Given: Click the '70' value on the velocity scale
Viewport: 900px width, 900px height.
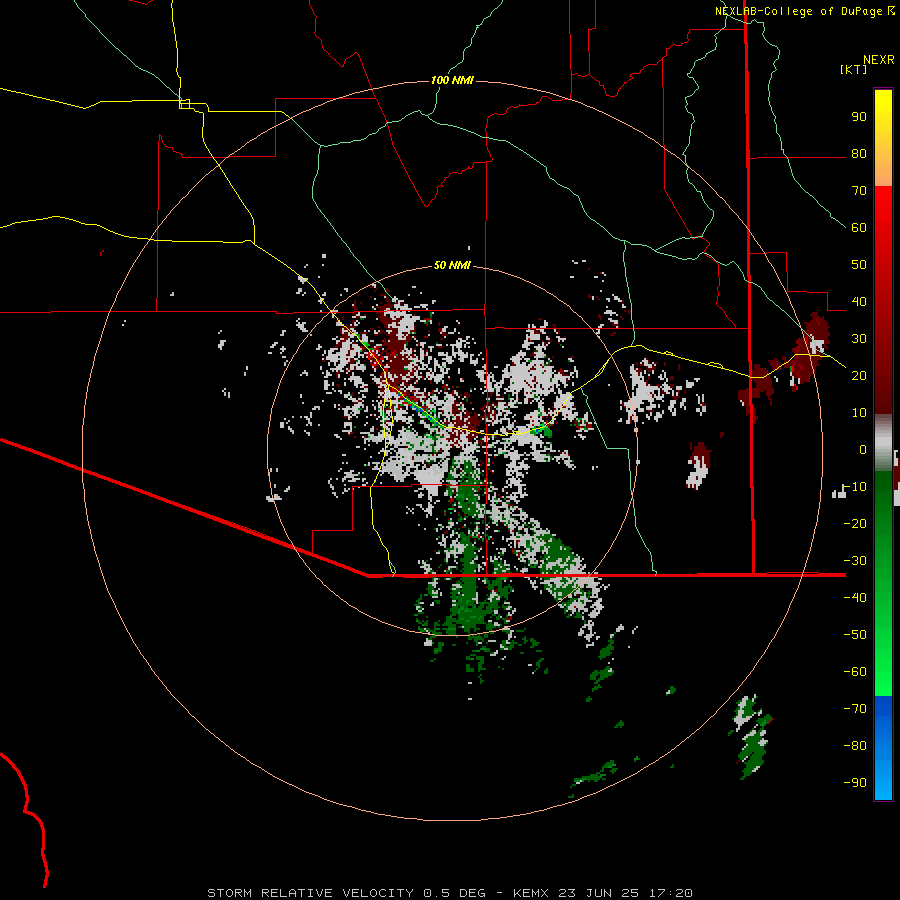Looking at the screenshot, I should click(x=859, y=191).
